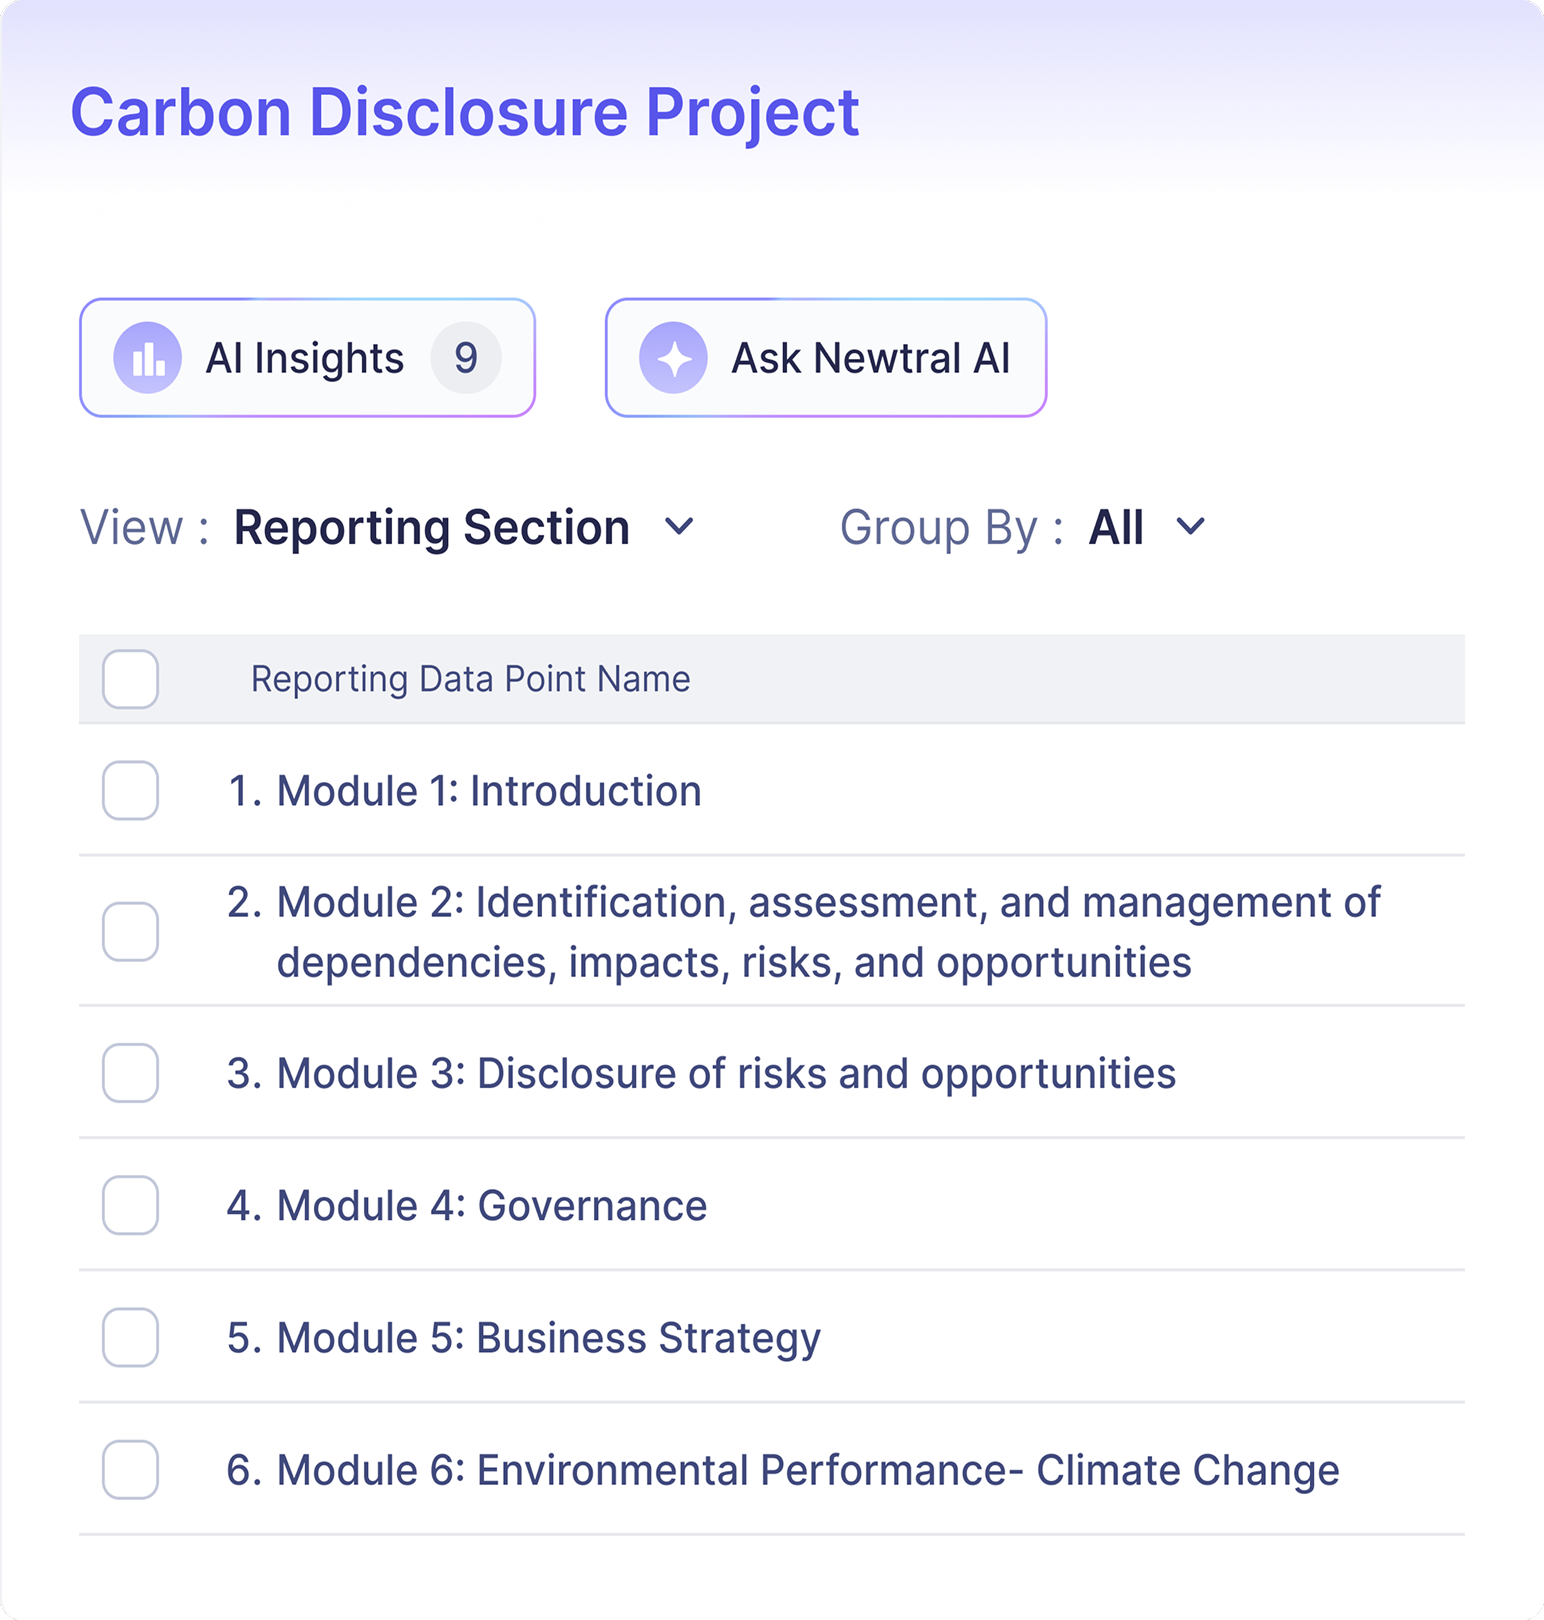
Task: Tick the Module 6 Climate Change checkbox
Action: (131, 1470)
